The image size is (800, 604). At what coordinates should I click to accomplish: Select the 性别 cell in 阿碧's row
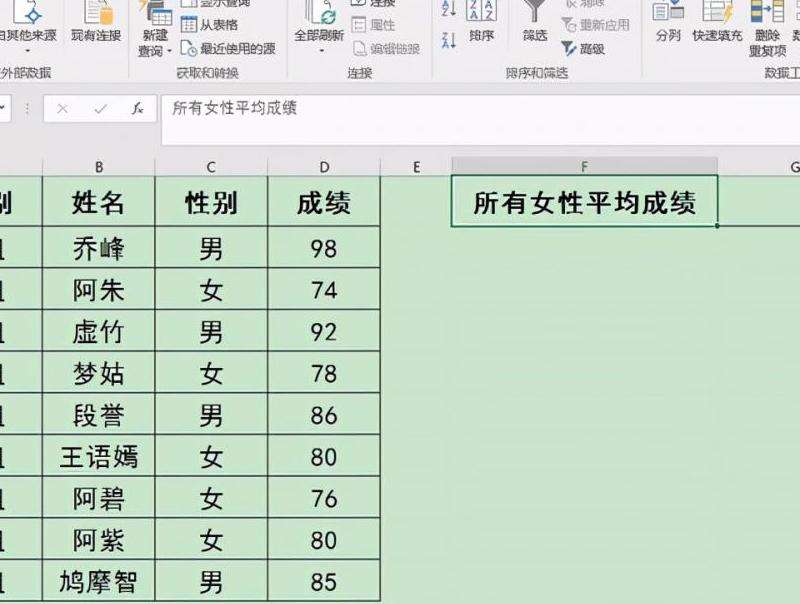[211, 498]
